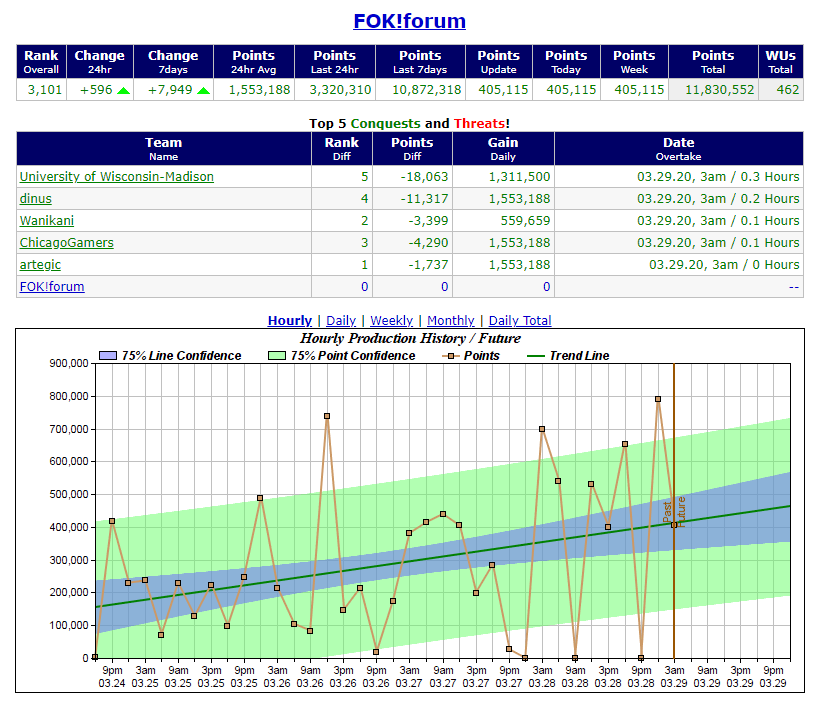Open the dinus team link

pos(36,199)
